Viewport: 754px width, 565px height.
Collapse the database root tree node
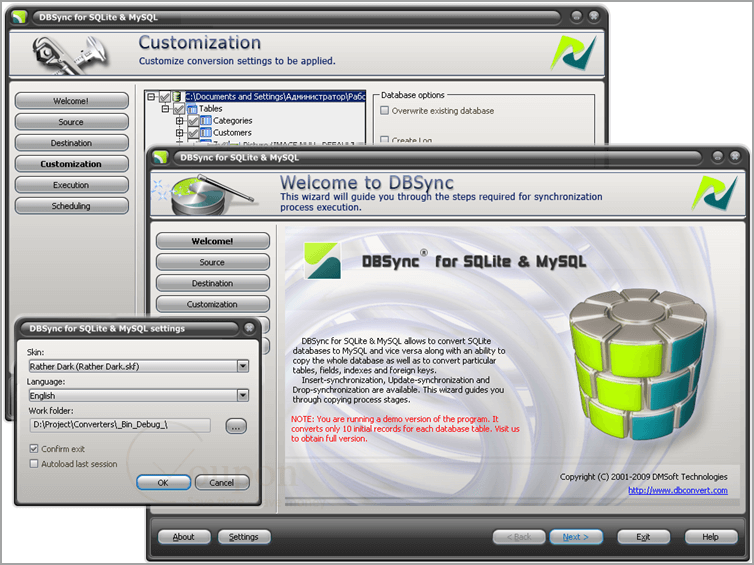coord(151,97)
